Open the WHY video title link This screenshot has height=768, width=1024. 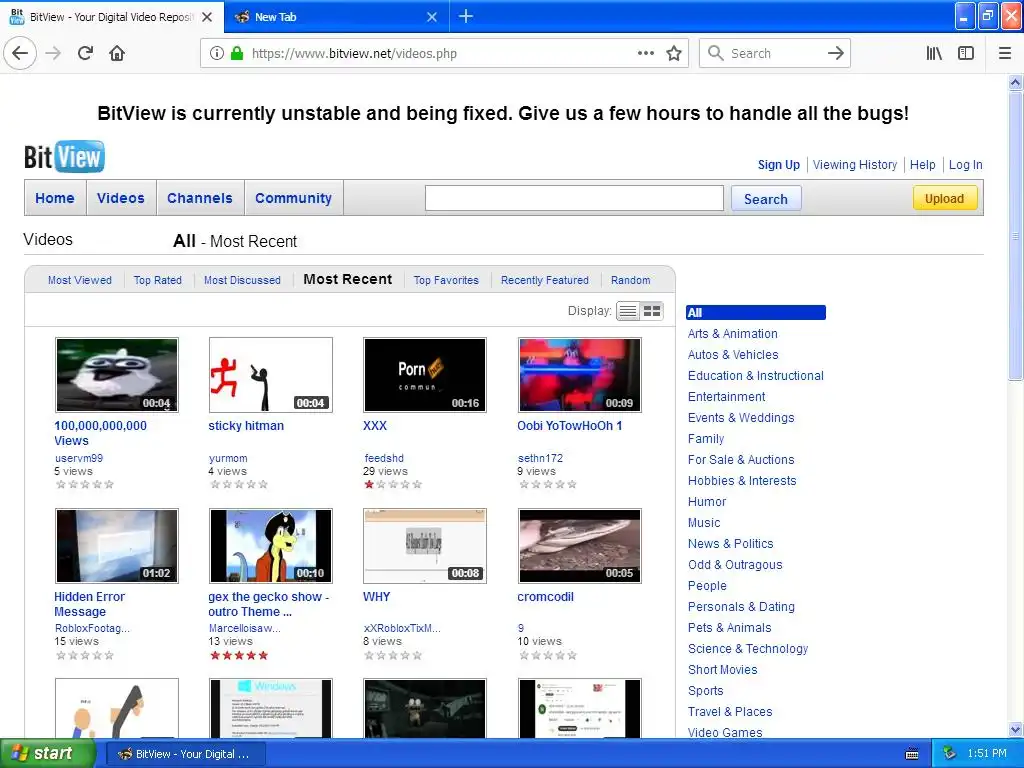click(x=376, y=596)
